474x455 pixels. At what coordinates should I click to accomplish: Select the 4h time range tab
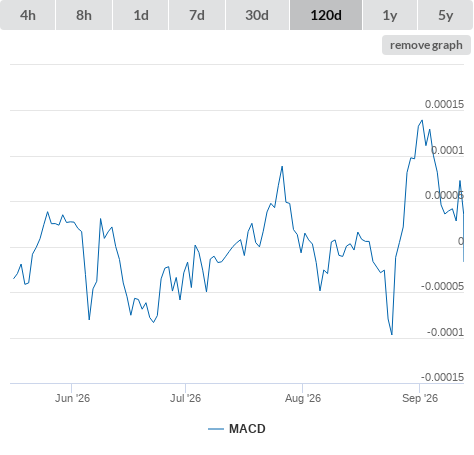point(28,15)
